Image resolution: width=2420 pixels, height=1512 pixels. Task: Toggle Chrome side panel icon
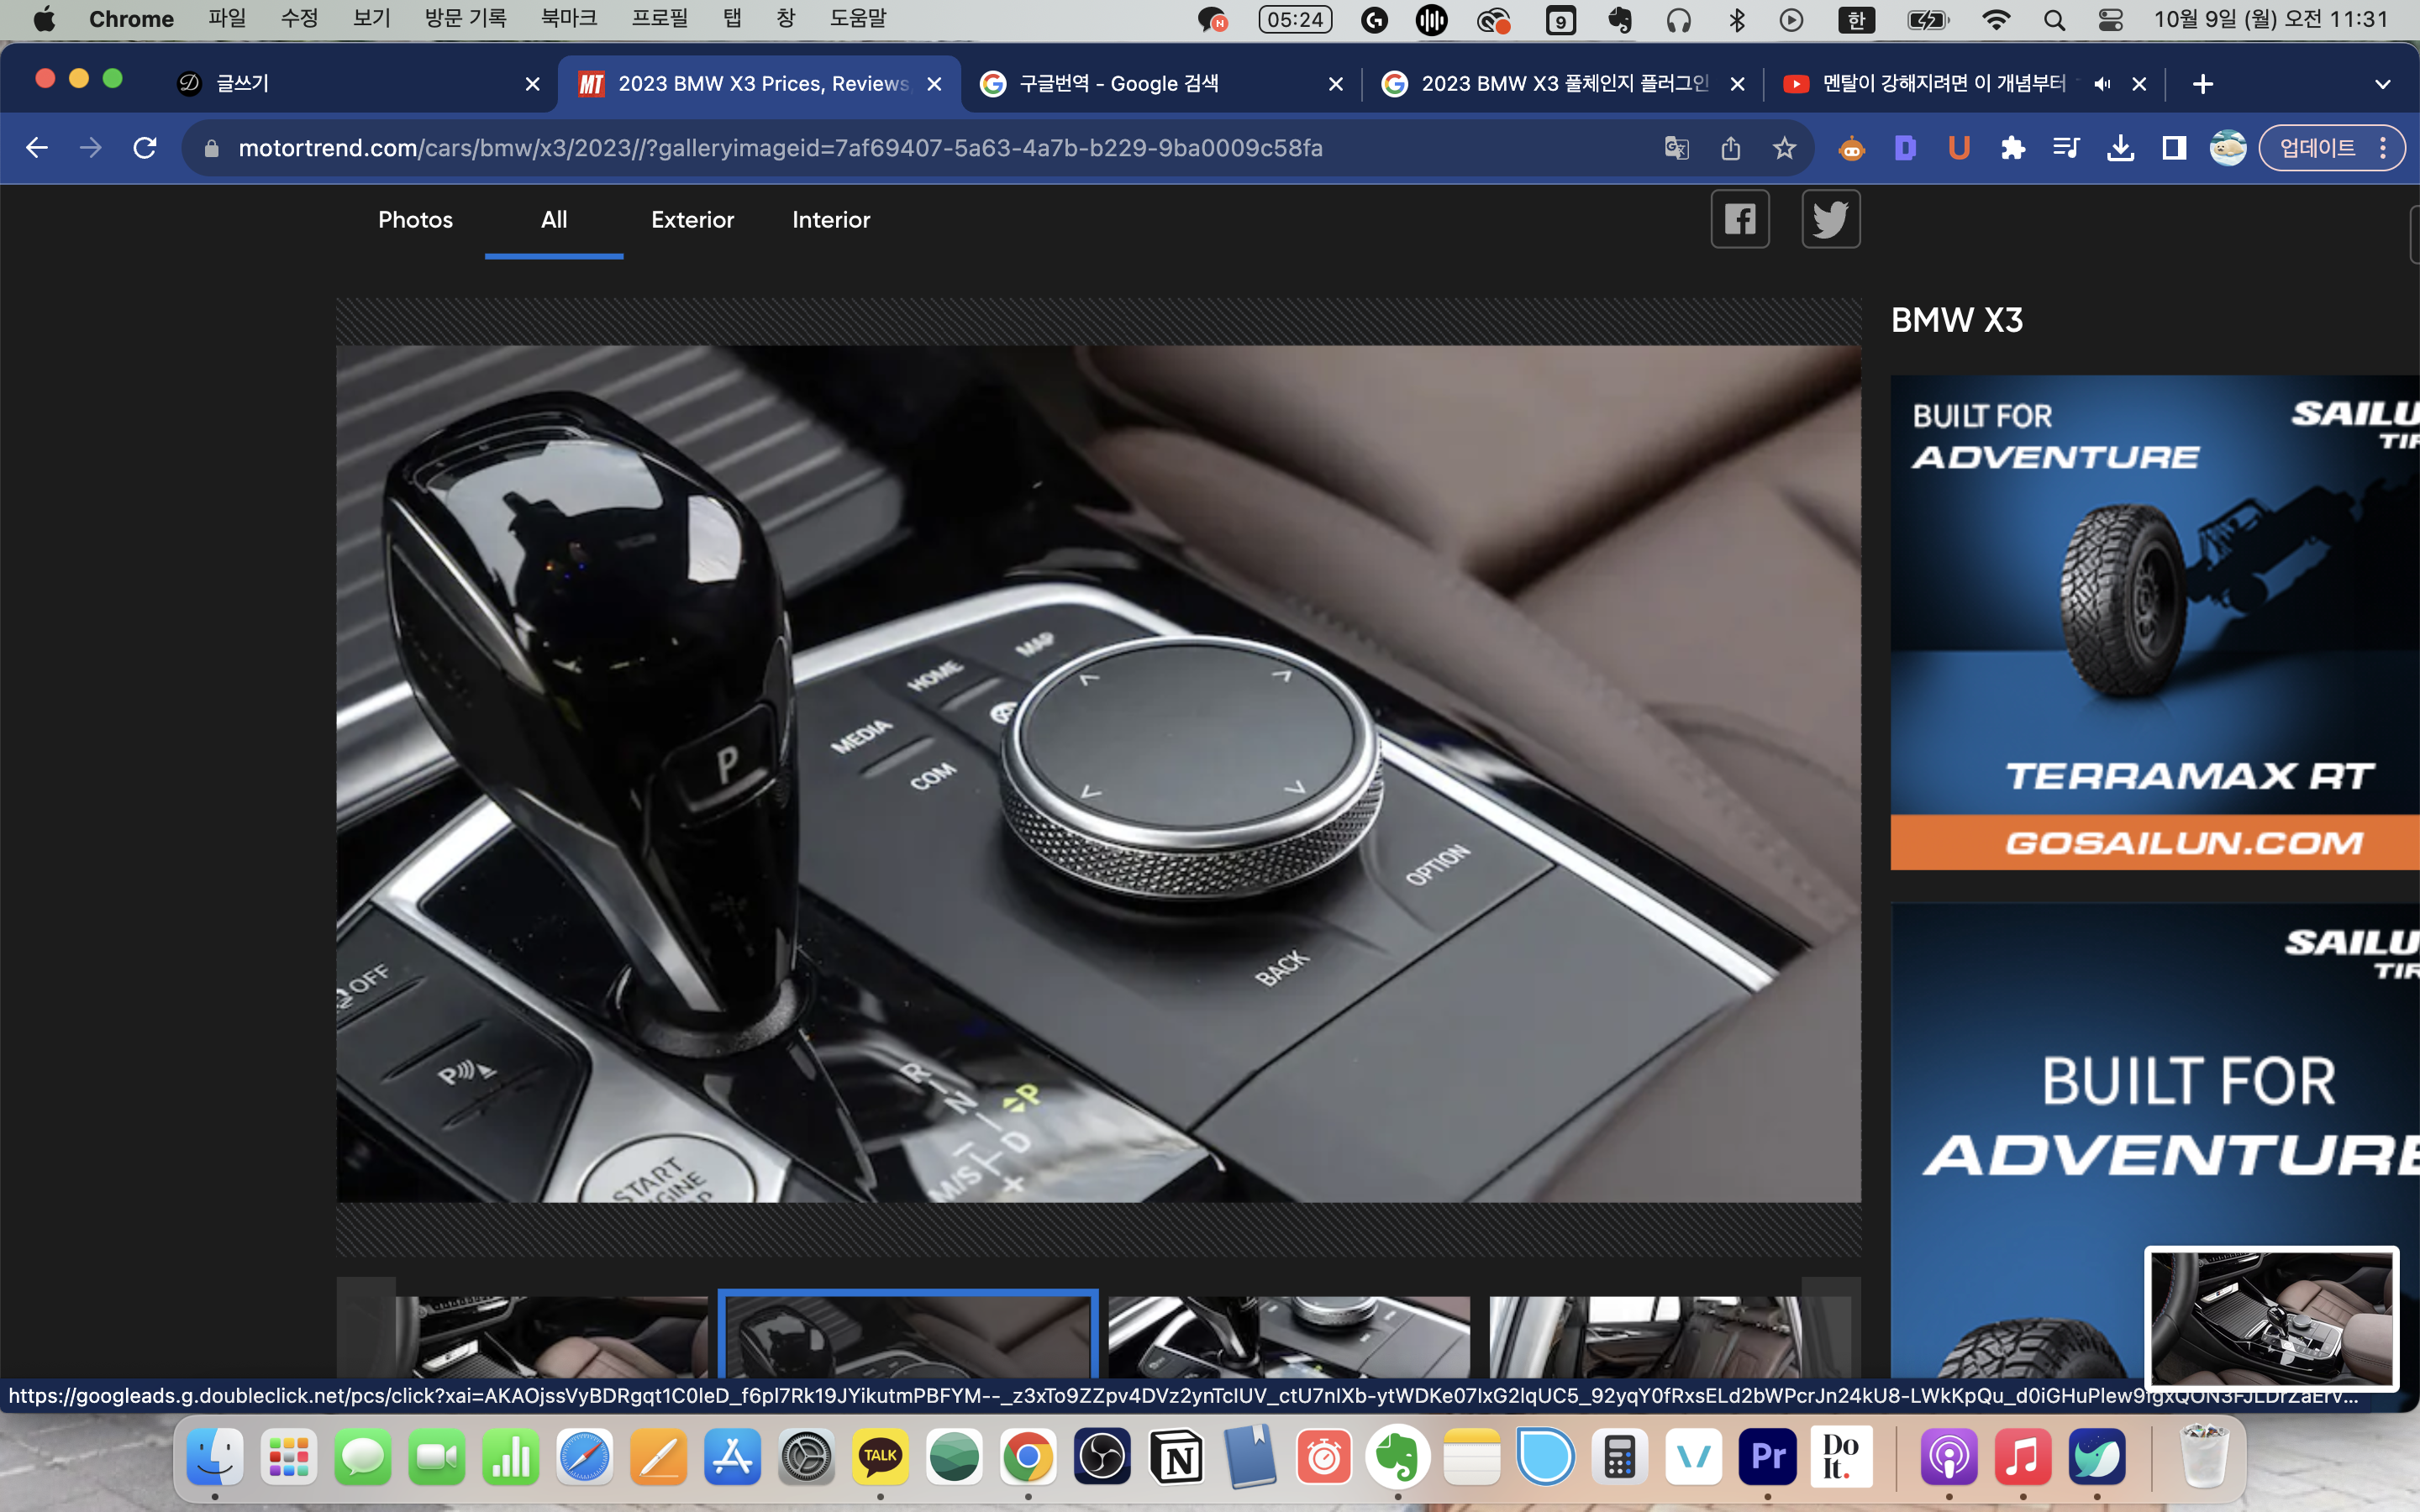click(x=2174, y=148)
